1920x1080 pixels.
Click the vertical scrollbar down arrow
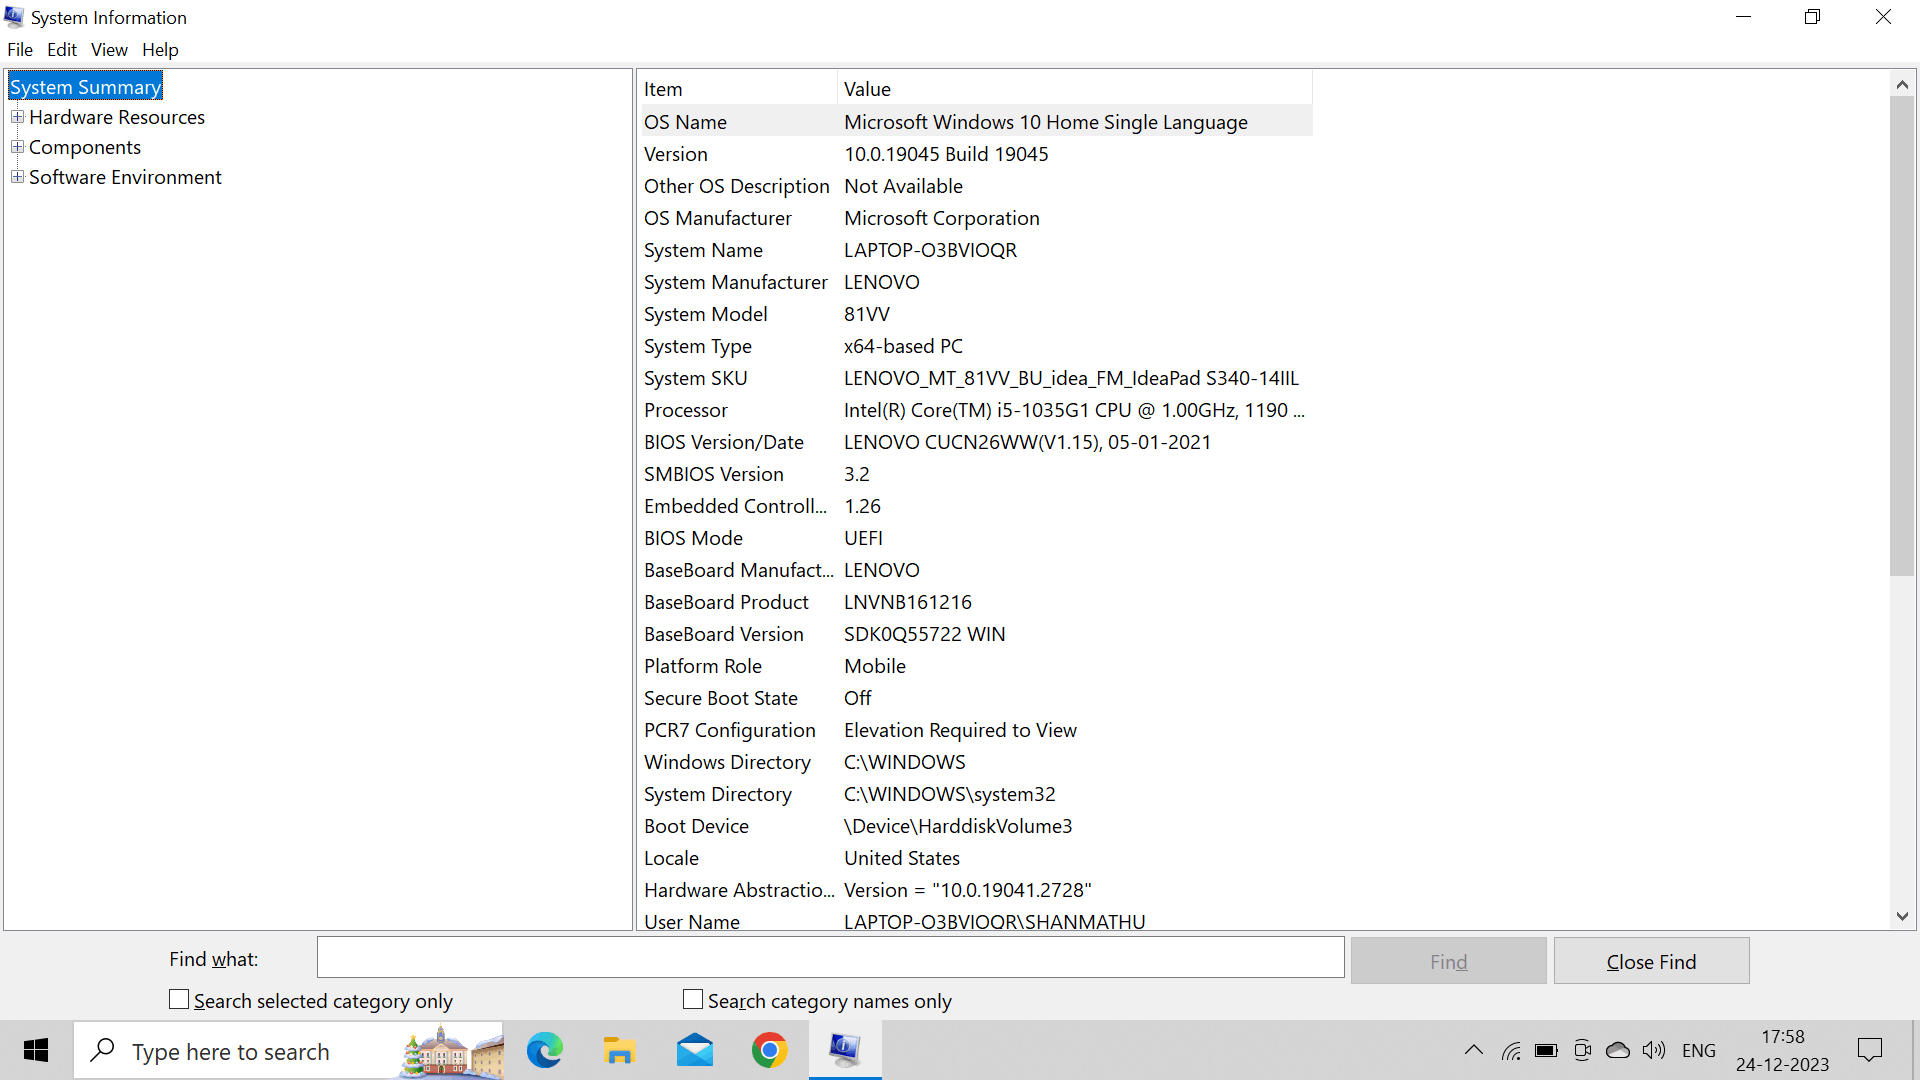pyautogui.click(x=1902, y=916)
